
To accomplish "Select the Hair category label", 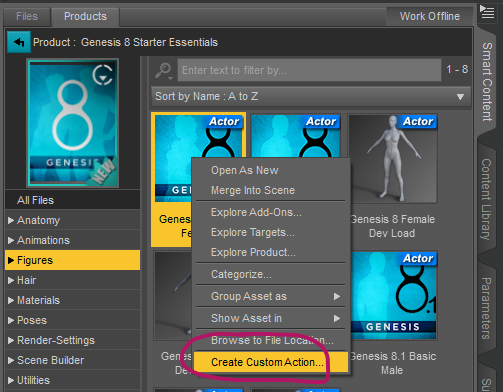I will [26, 280].
